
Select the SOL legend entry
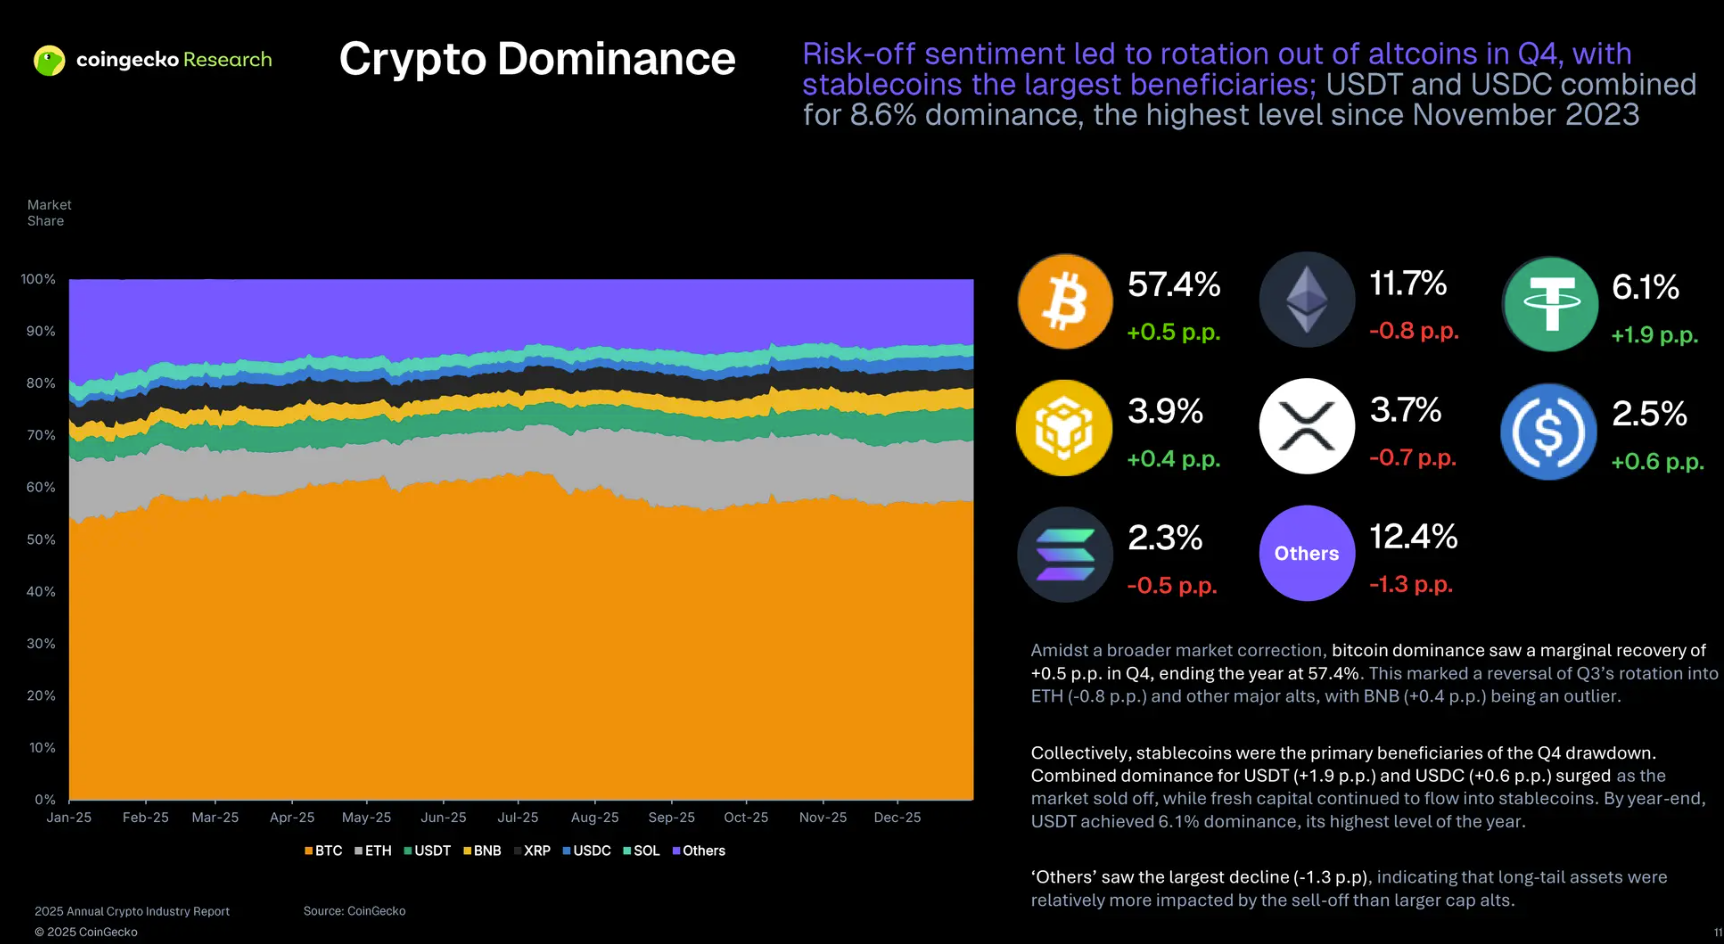coord(641,851)
